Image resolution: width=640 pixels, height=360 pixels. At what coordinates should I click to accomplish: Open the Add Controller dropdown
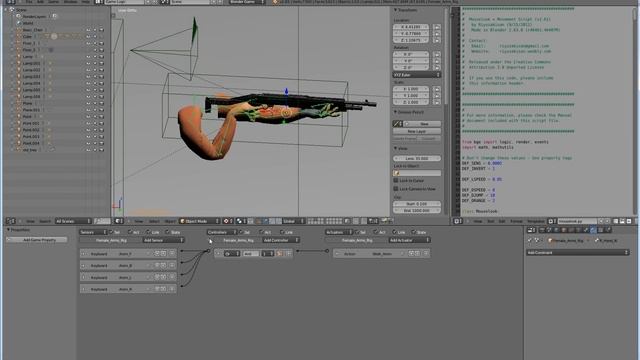click(281, 240)
